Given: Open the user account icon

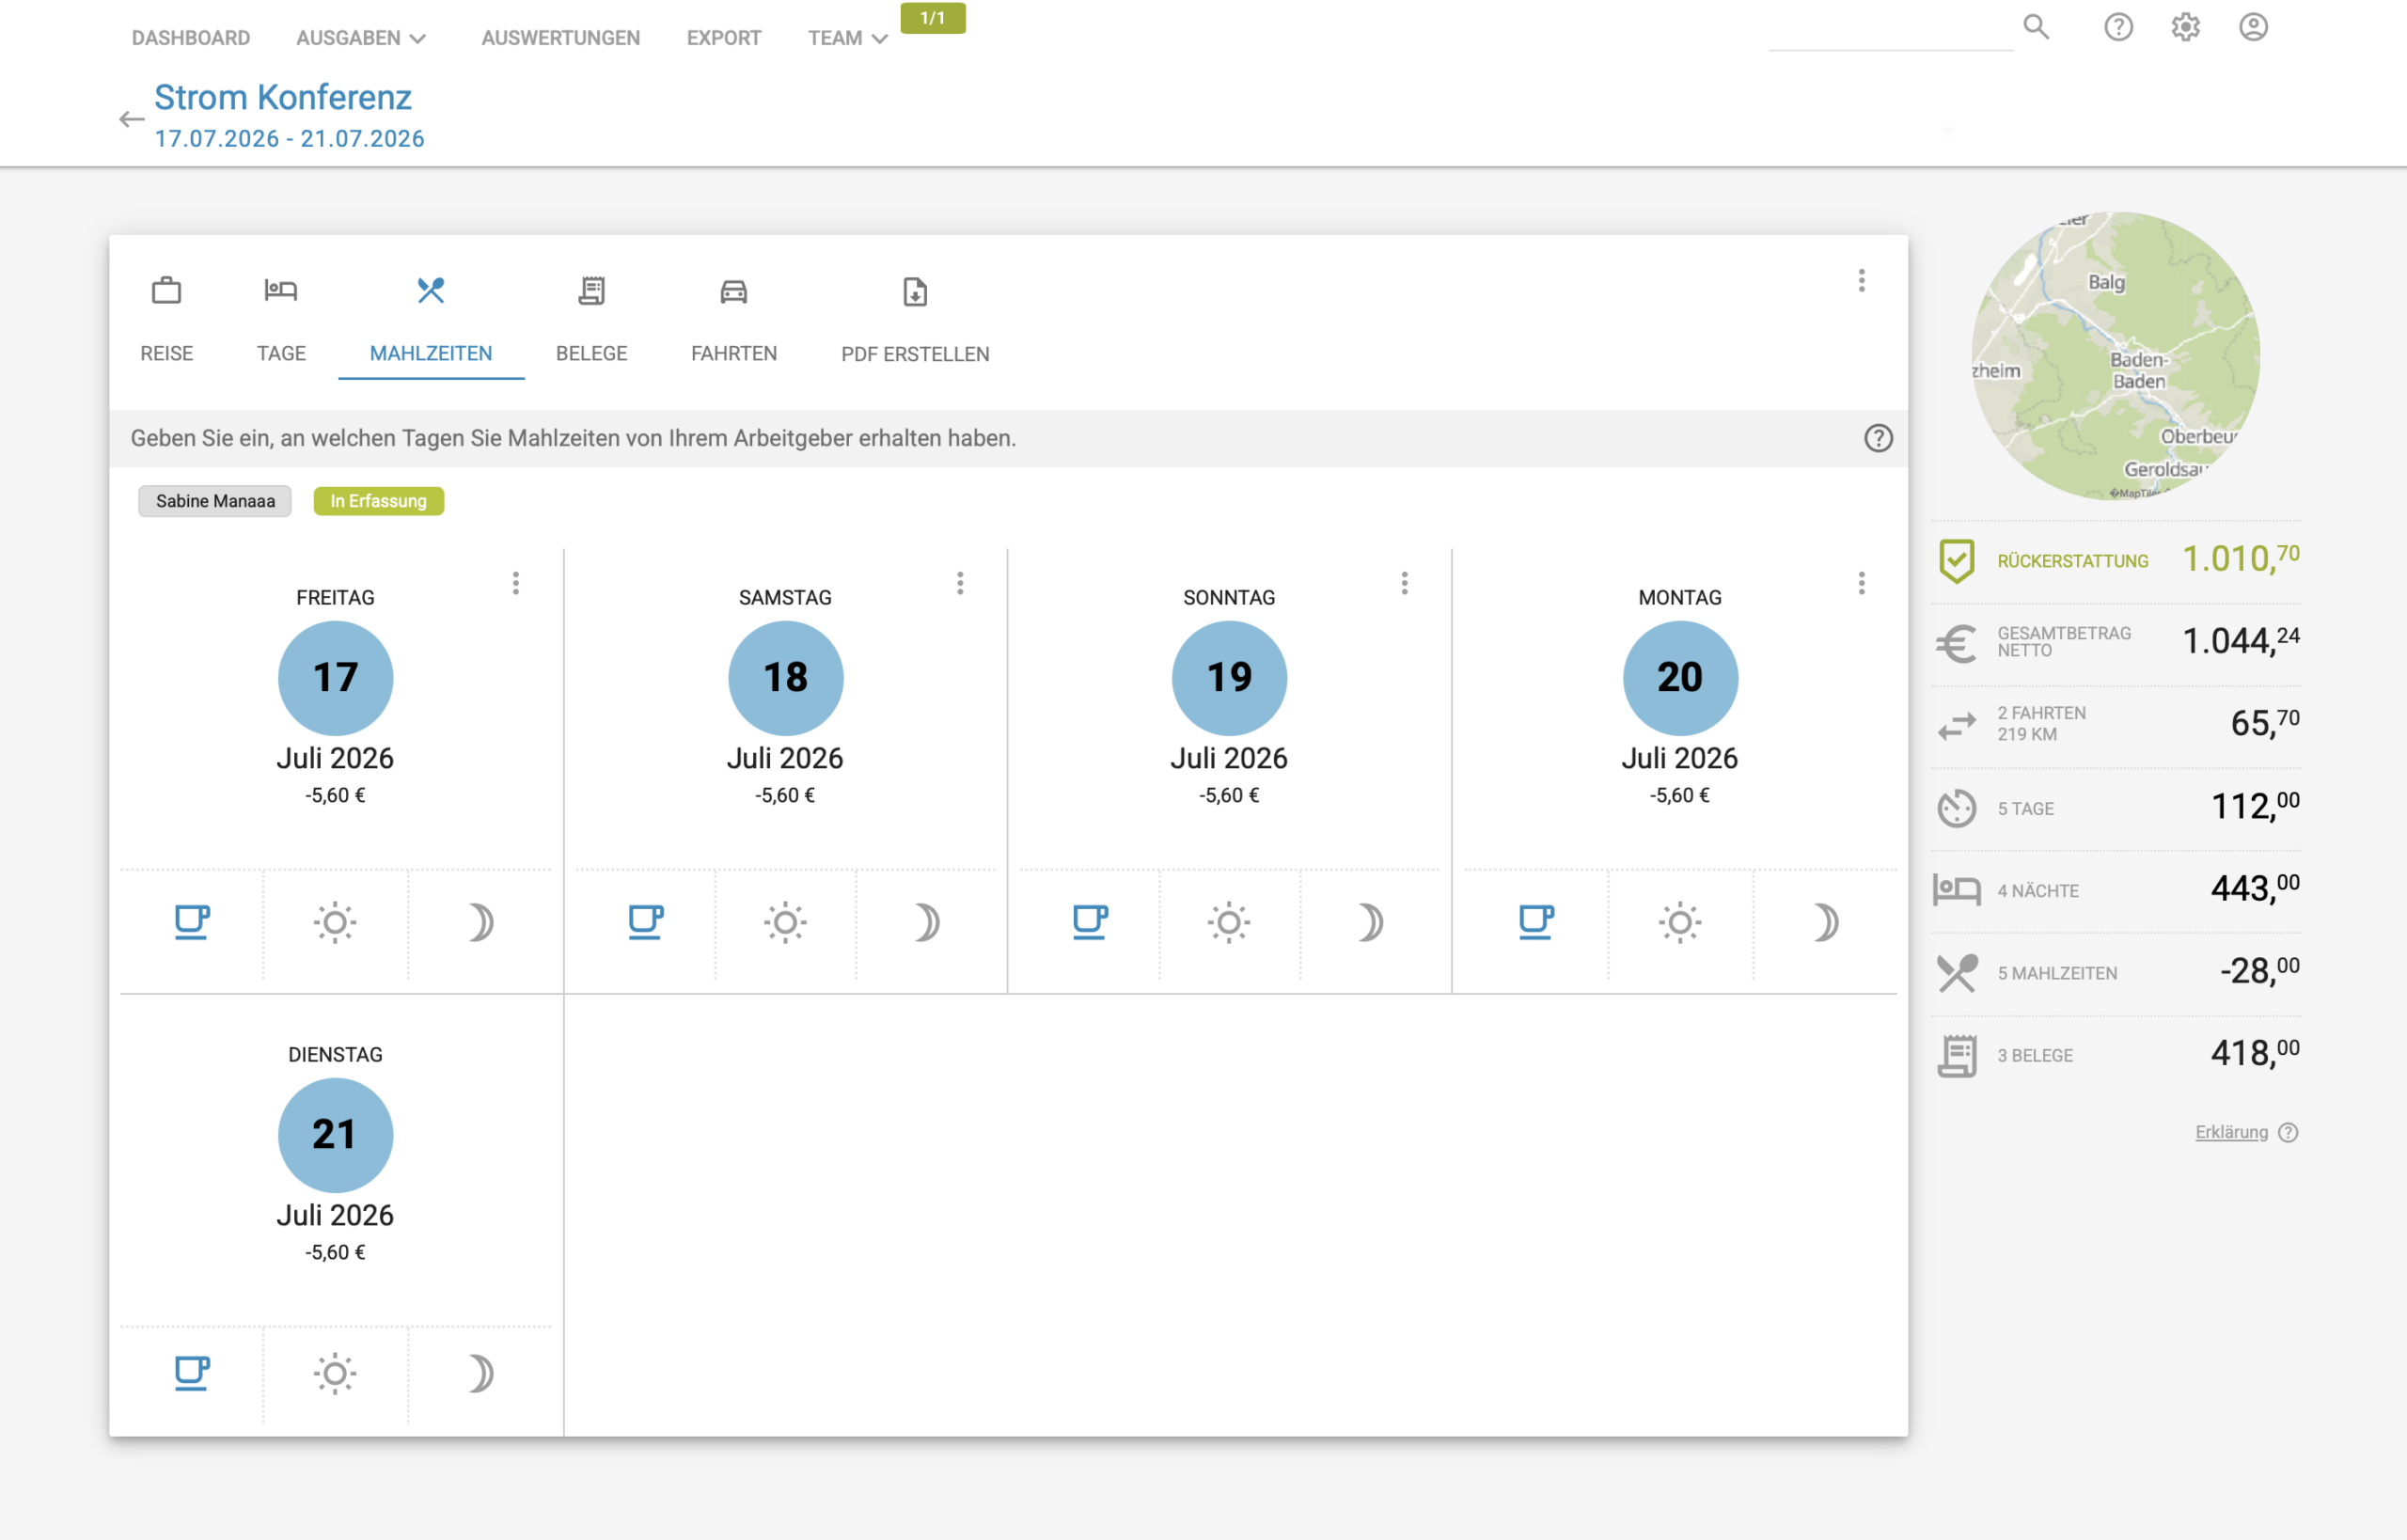Looking at the screenshot, I should click(2253, 27).
